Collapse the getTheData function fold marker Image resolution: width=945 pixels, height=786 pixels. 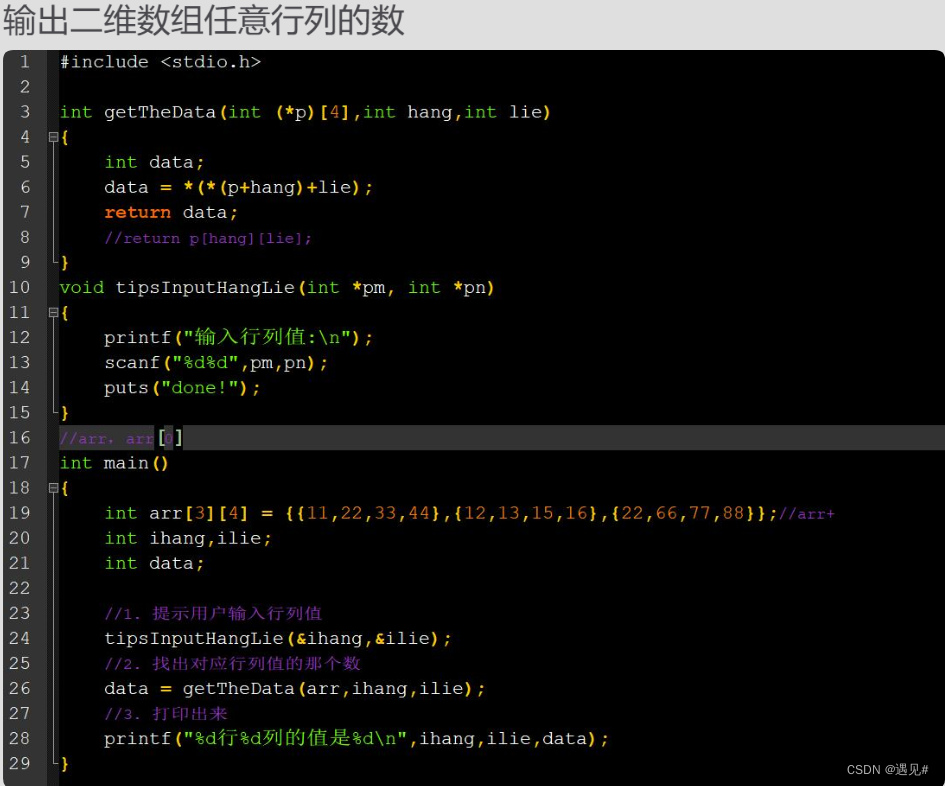[x=53, y=137]
